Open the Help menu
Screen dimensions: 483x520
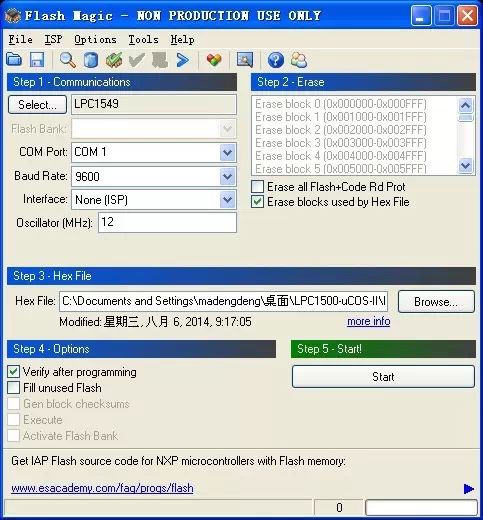pyautogui.click(x=182, y=39)
